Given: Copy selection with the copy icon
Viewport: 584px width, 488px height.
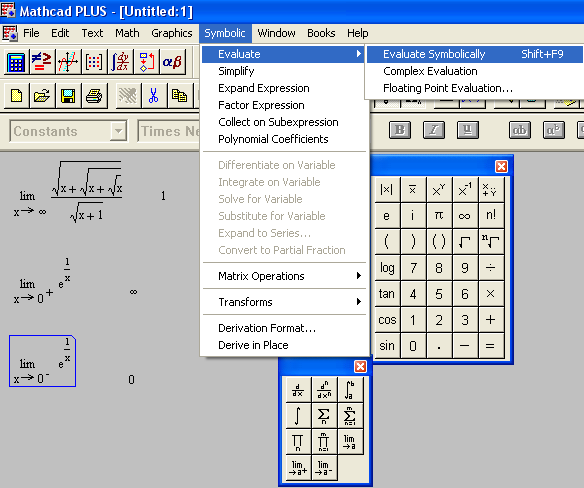Looking at the screenshot, I should point(180,96).
